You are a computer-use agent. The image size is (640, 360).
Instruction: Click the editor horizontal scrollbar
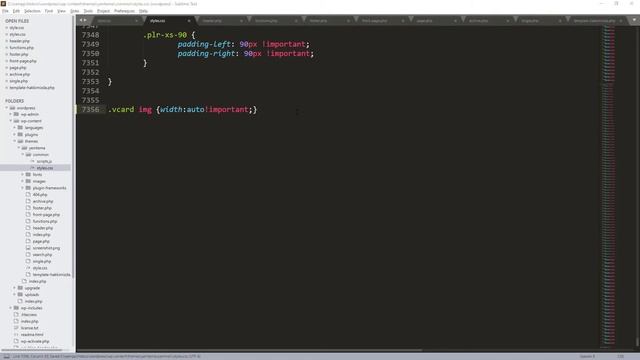tap(249, 350)
